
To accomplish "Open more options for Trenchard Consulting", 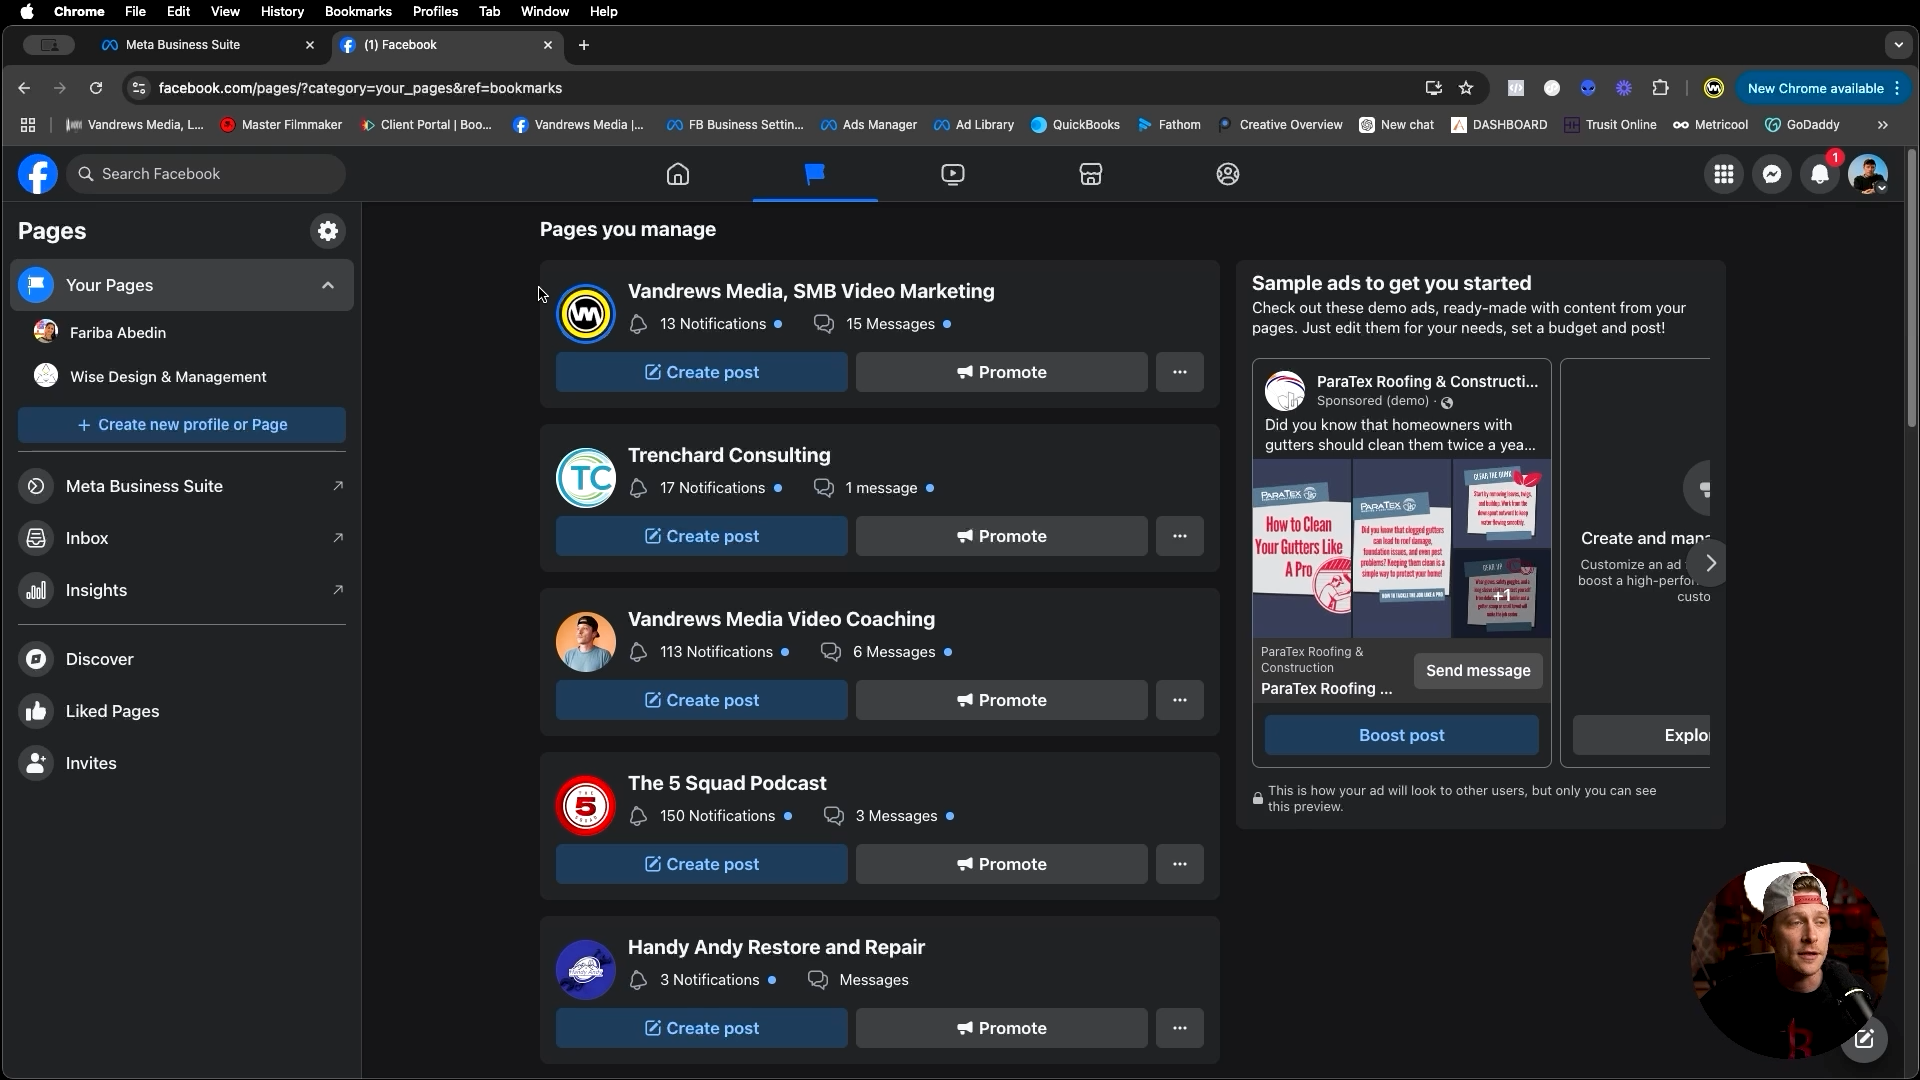I will point(1180,536).
